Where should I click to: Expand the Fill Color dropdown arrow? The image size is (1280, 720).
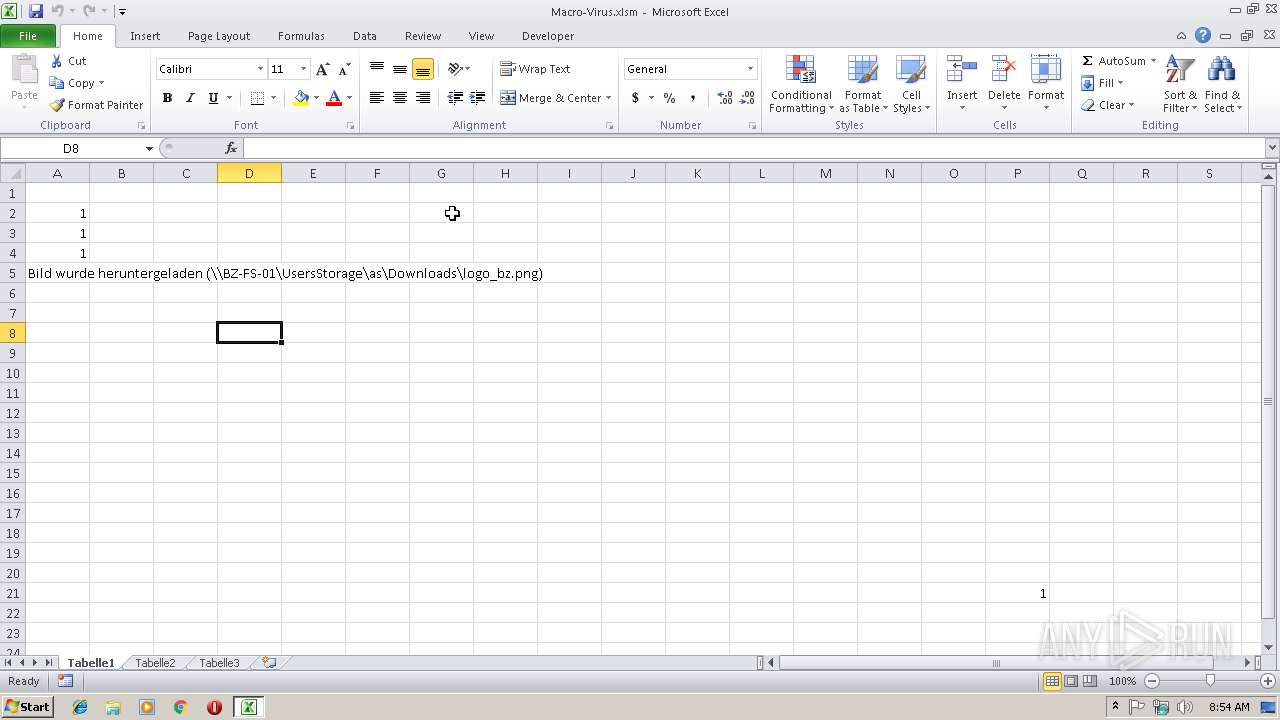click(x=316, y=98)
